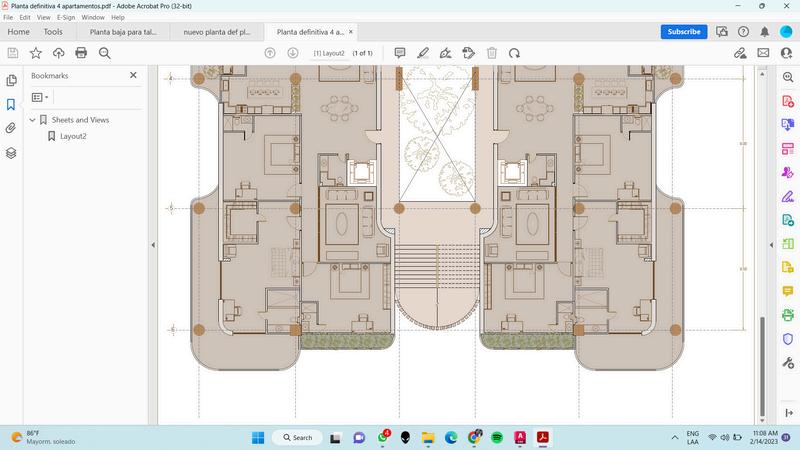
Task: Open page thumbnails panel icon
Action: (x=11, y=81)
